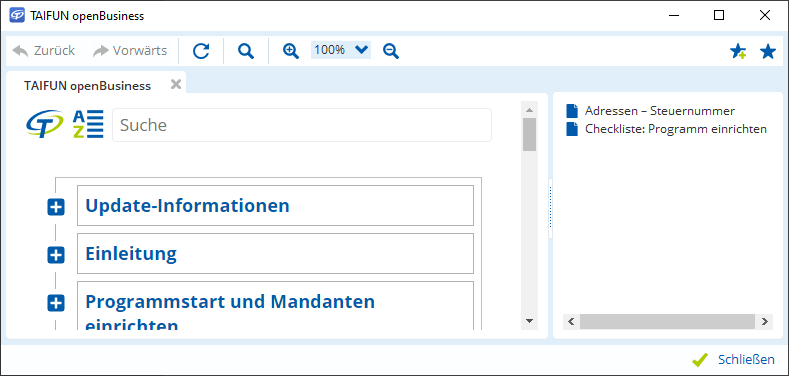Viewport: 789px width, 376px height.
Task: Reload the page with the refresh icon
Action: [x=201, y=51]
